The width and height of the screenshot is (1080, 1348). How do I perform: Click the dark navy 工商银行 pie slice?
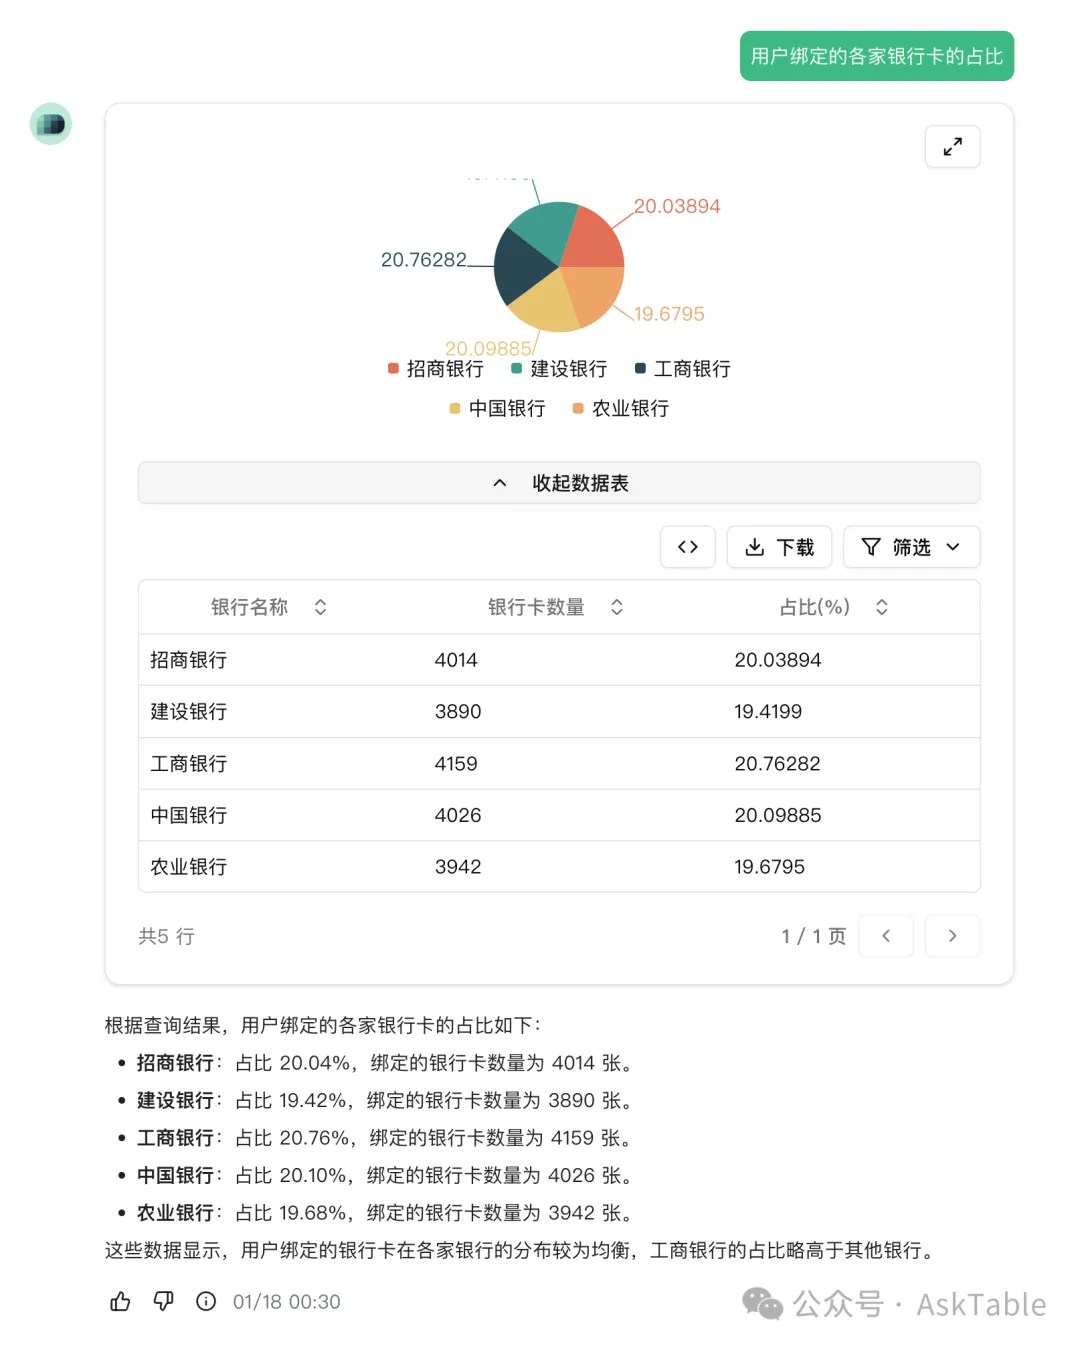pos(521,267)
